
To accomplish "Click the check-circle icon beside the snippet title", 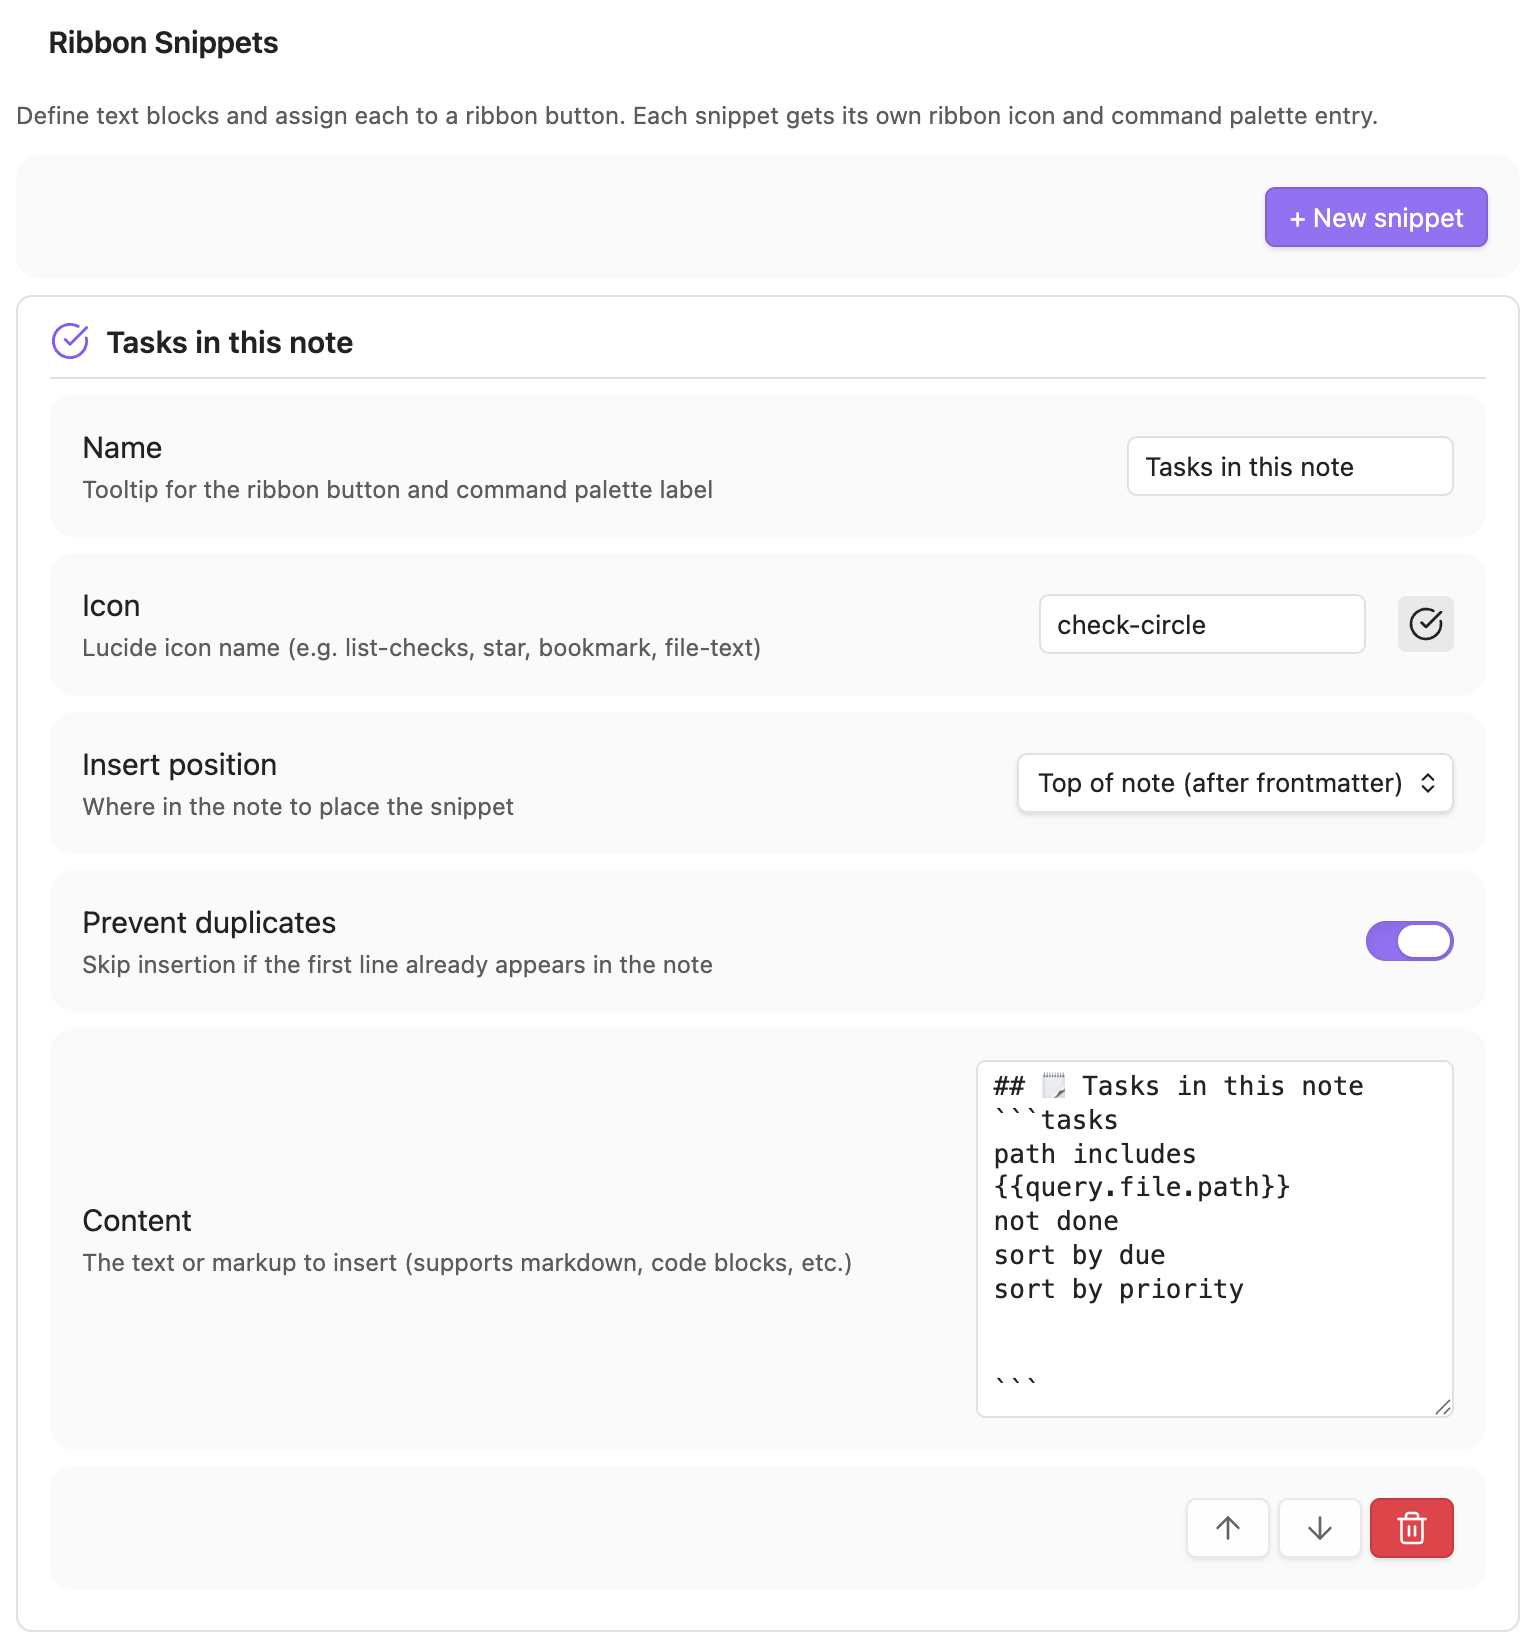I will click(x=70, y=342).
